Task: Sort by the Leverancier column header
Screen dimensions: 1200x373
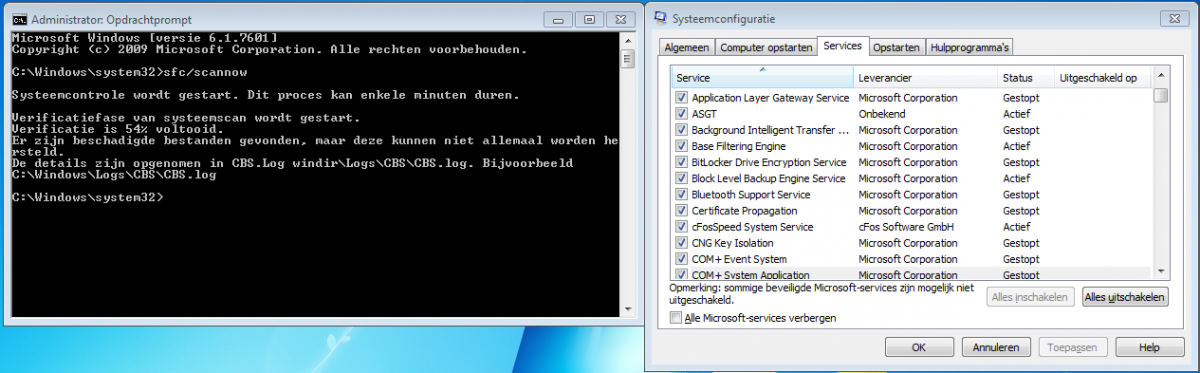Action: (926, 78)
